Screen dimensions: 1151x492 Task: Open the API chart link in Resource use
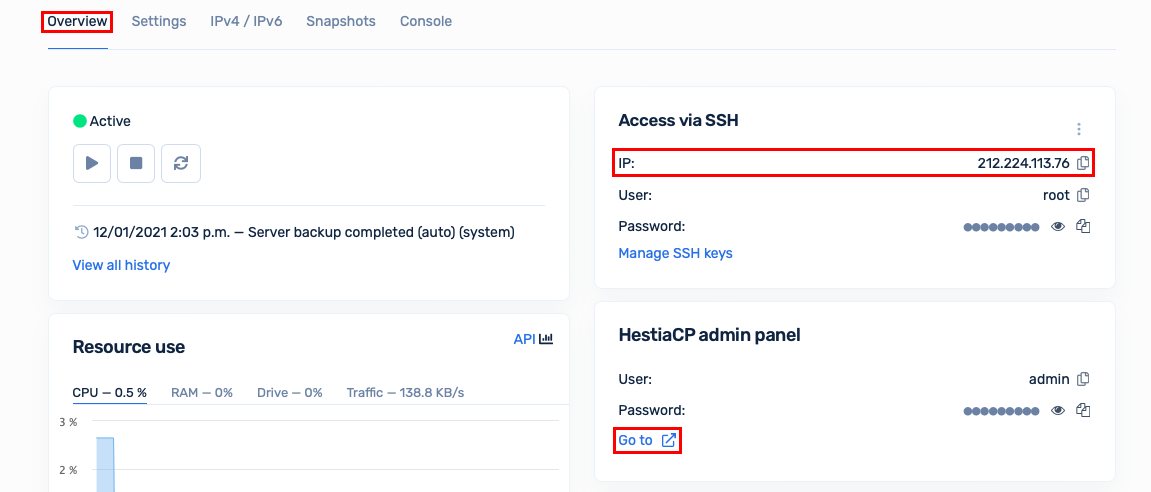click(x=533, y=339)
